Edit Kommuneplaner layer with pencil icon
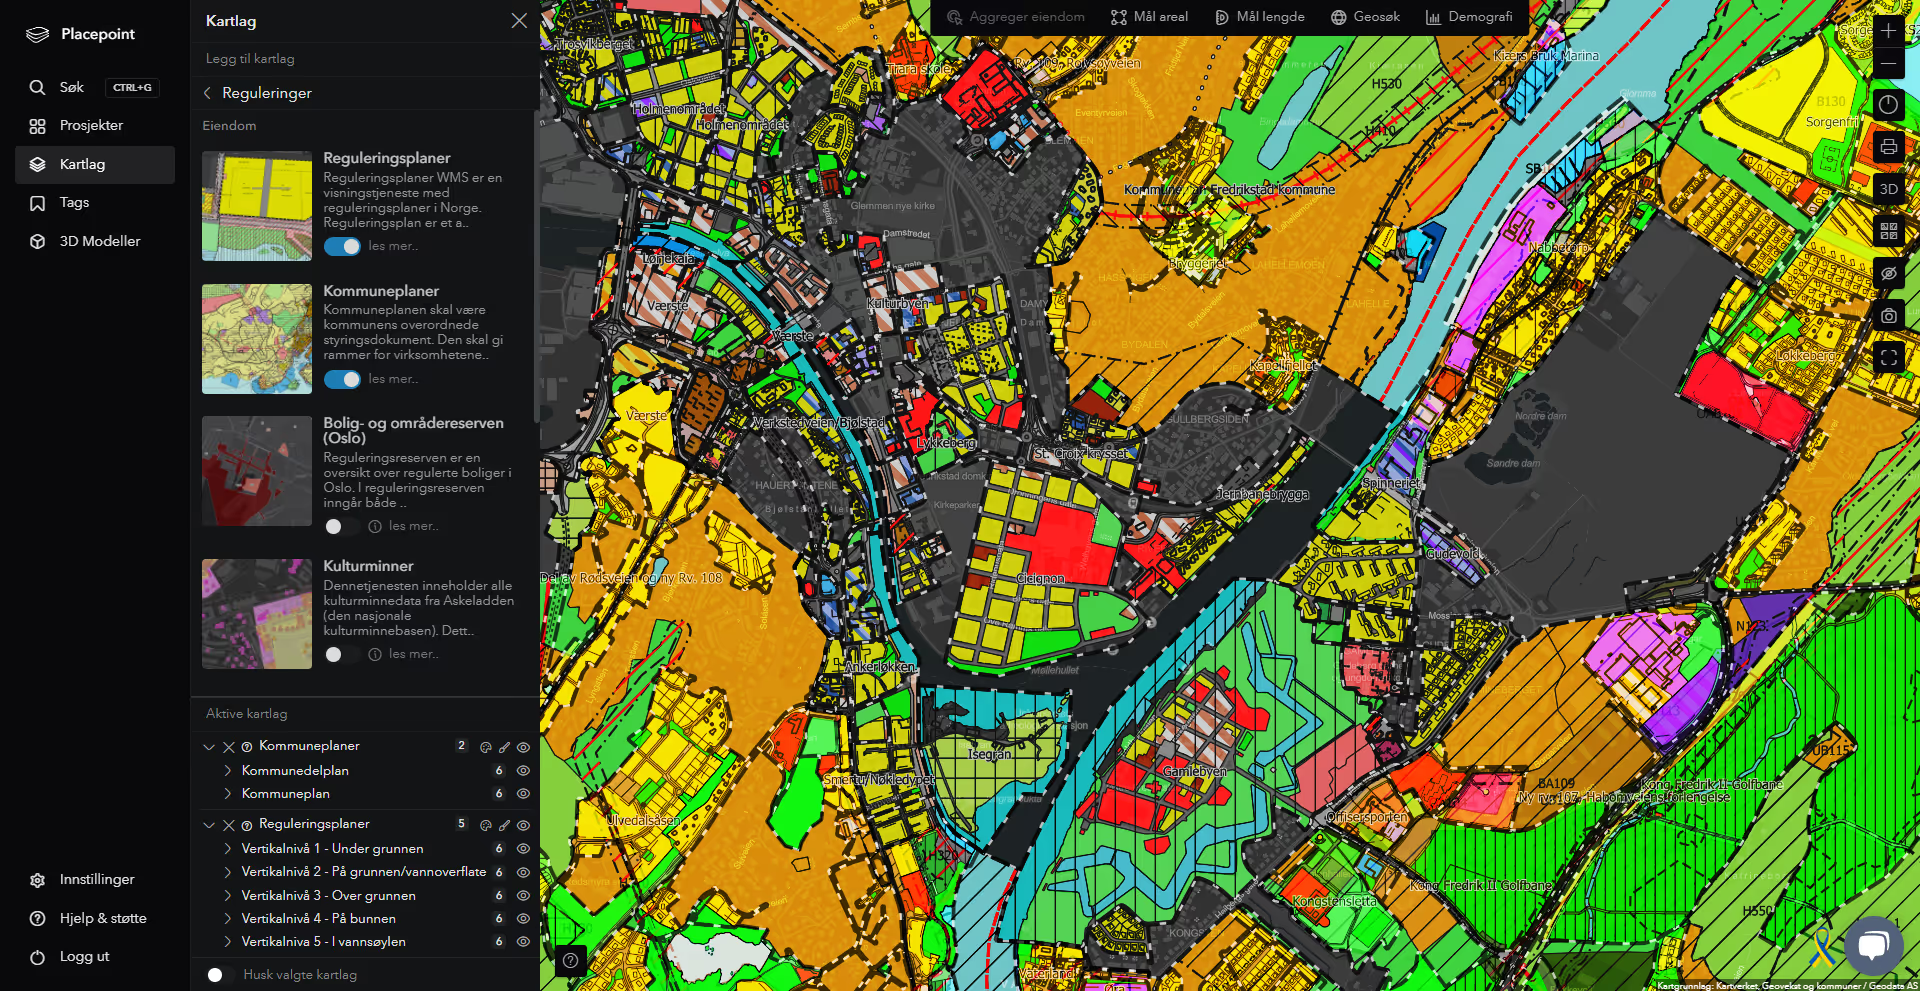The height and width of the screenshot is (991, 1920). click(504, 747)
